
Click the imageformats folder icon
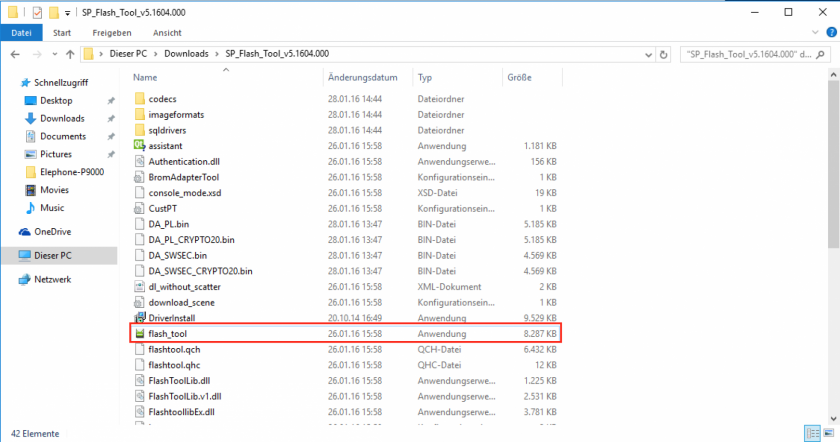[x=139, y=114]
